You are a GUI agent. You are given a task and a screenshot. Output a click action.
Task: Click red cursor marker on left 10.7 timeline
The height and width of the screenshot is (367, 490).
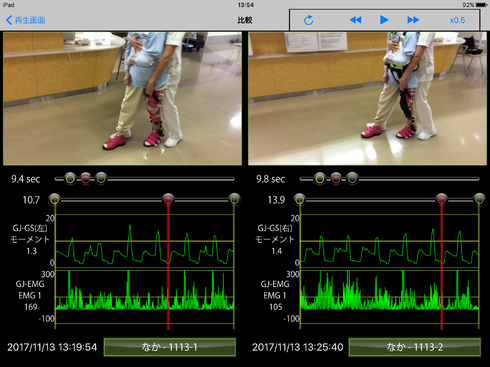click(168, 199)
